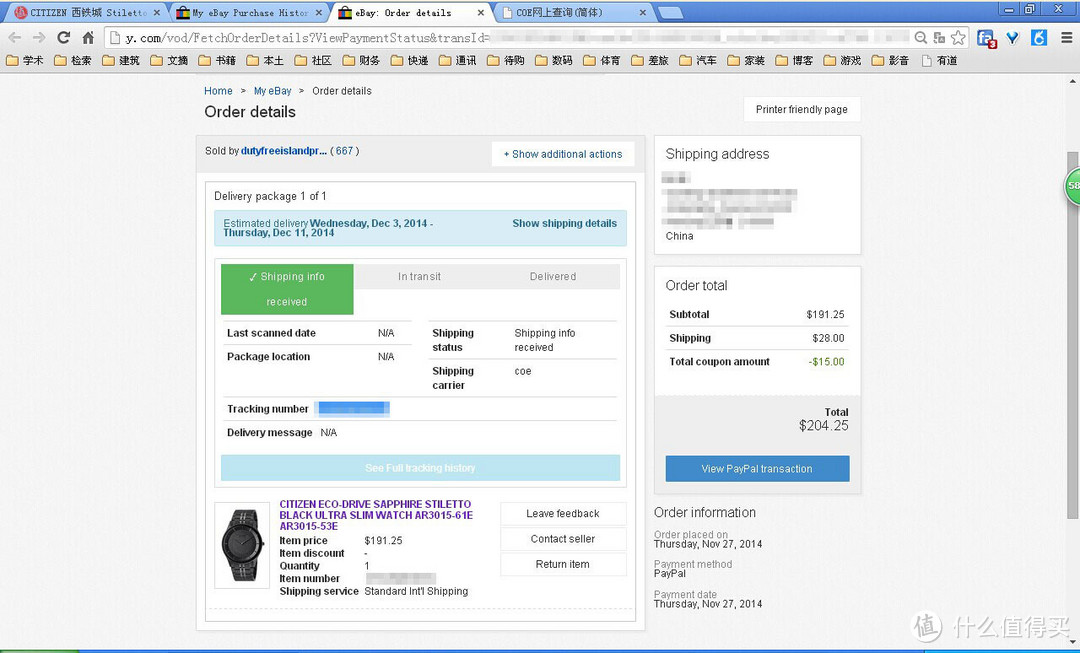Close the My eBay Purchase History tab

[x=318, y=12]
